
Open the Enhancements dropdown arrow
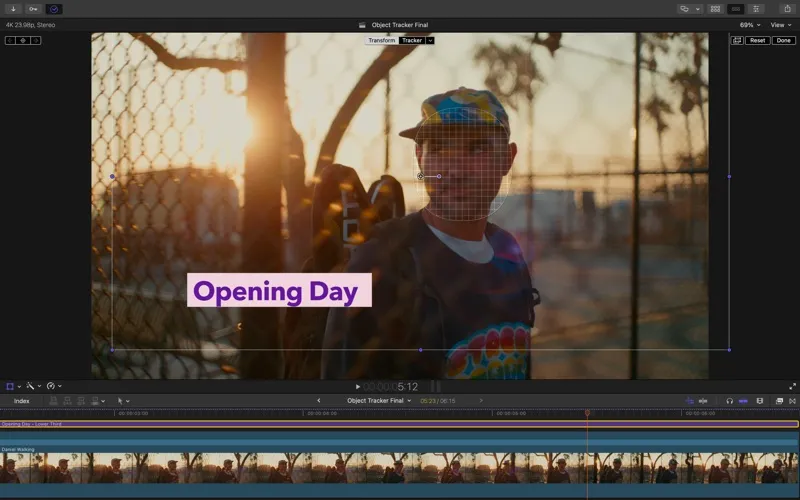[x=39, y=387]
